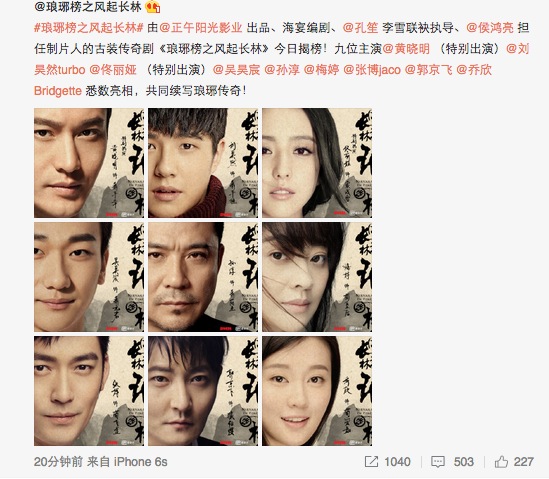
Task: View top-left poster of man with furrowed brow
Action: click(89, 163)
